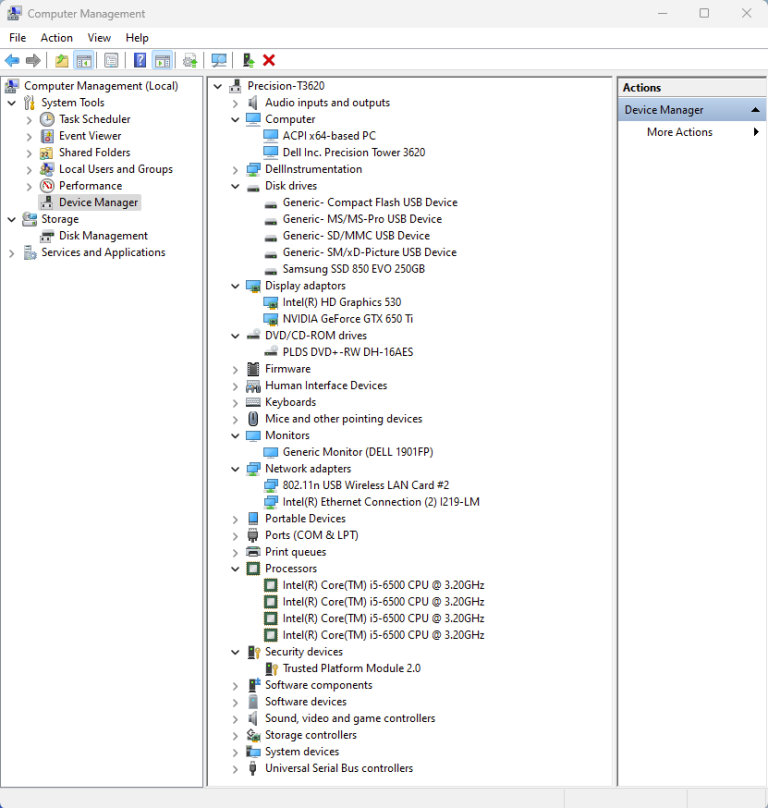Expand Universal Serial Bus controllers
The width and height of the screenshot is (768, 808).
point(236,769)
